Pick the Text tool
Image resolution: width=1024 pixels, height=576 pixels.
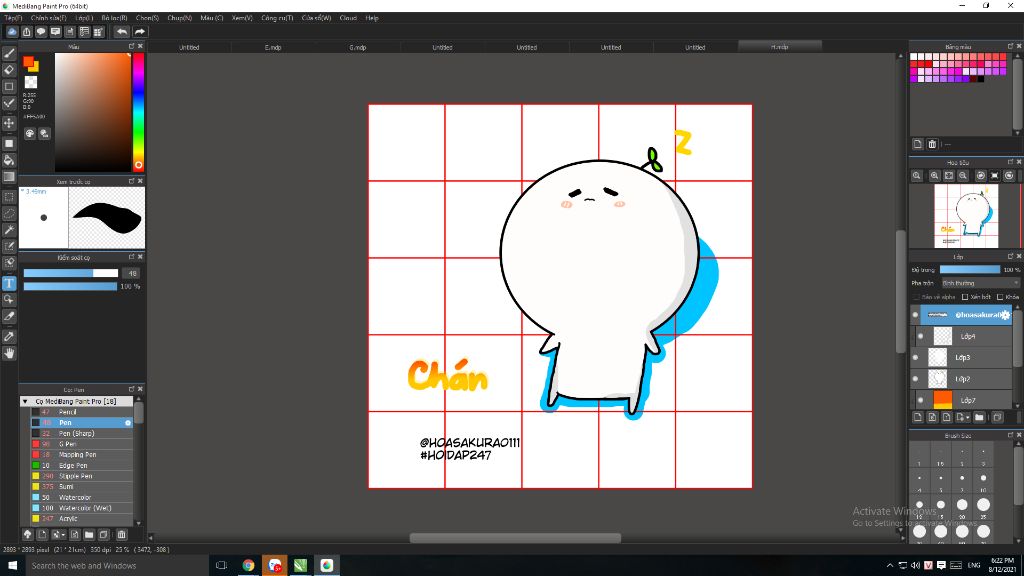(9, 283)
